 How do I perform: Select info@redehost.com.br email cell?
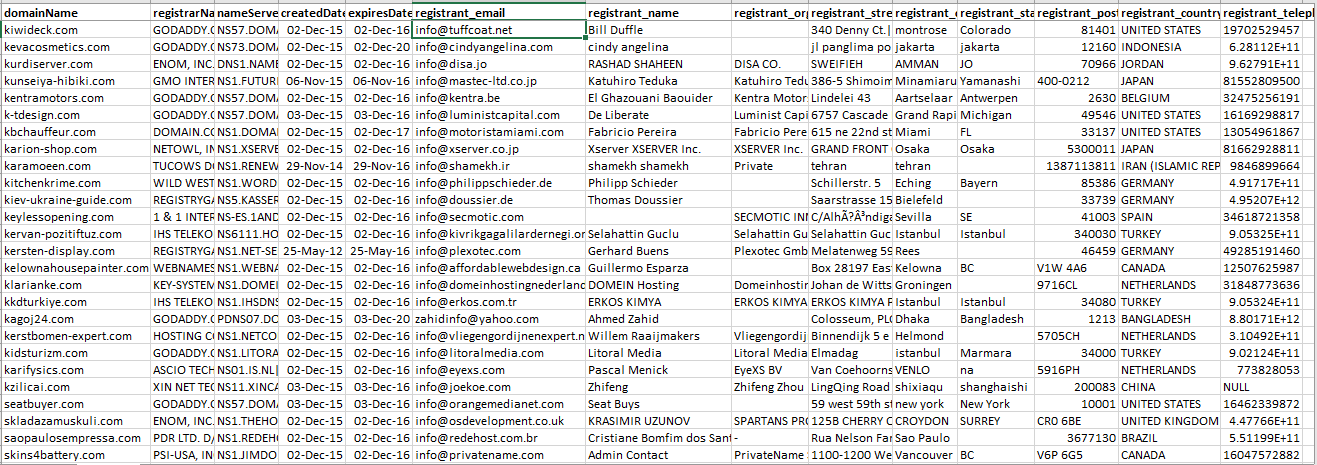[x=498, y=438]
